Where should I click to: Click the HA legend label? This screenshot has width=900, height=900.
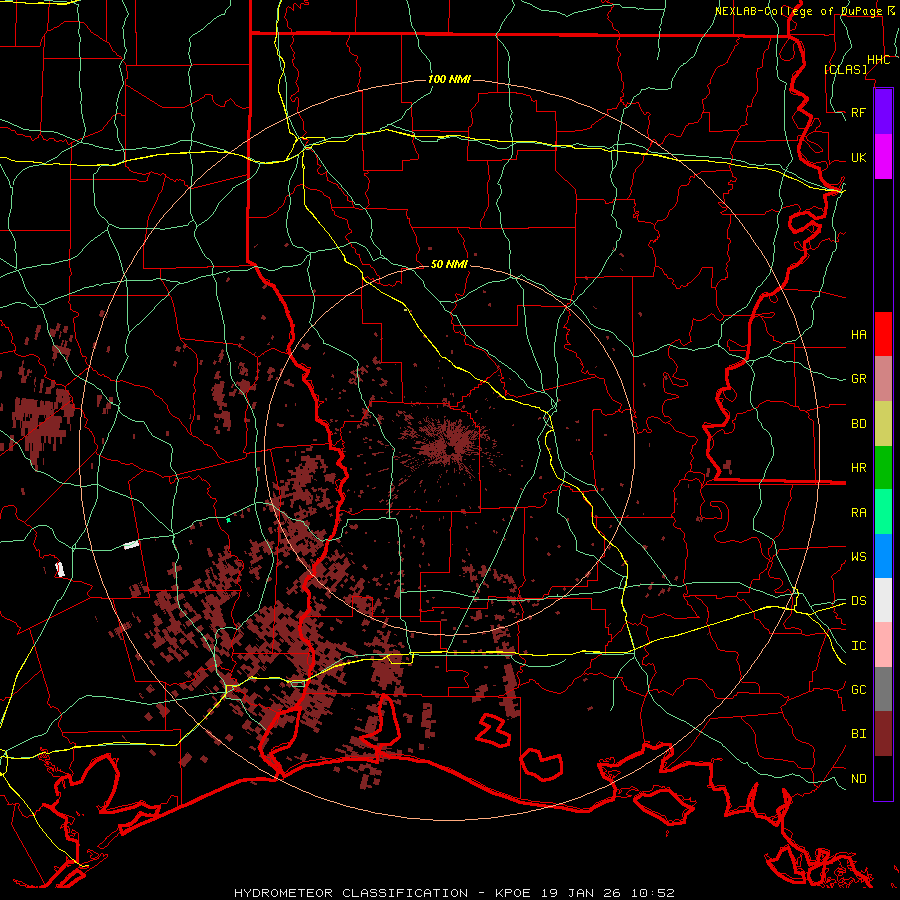click(x=859, y=334)
